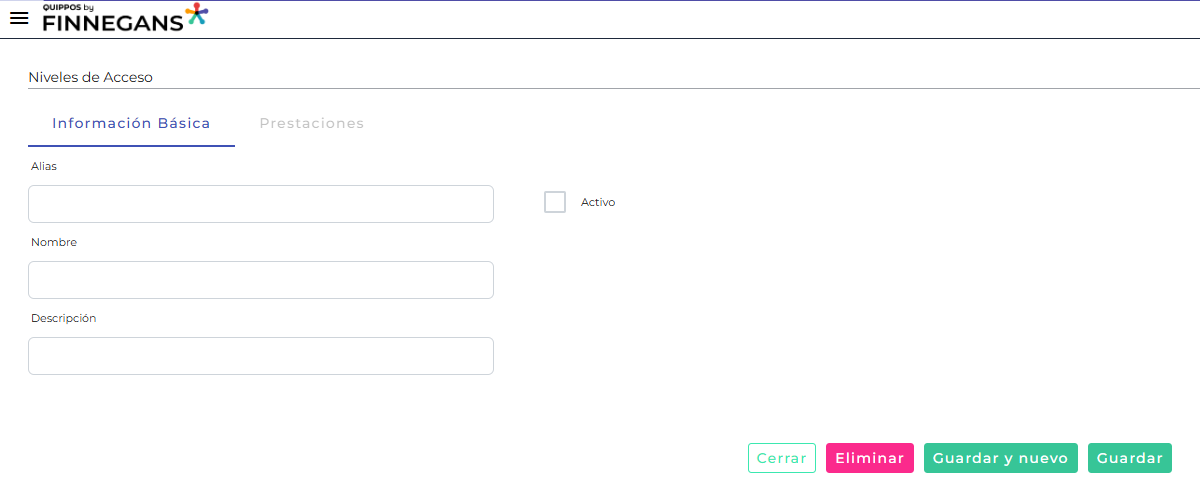This screenshot has height=493, width=1200.
Task: Click the blue underline below Información Básica
Action: pyautogui.click(x=131, y=146)
